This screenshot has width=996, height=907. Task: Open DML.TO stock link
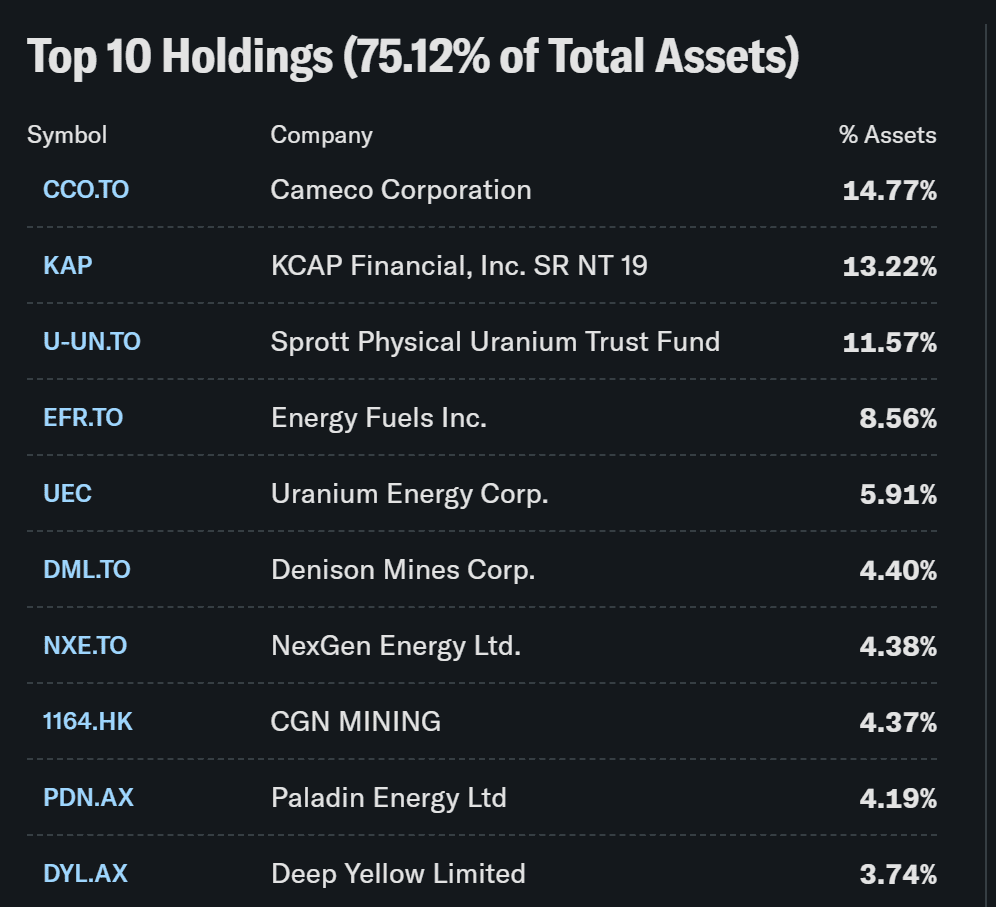tap(87, 570)
